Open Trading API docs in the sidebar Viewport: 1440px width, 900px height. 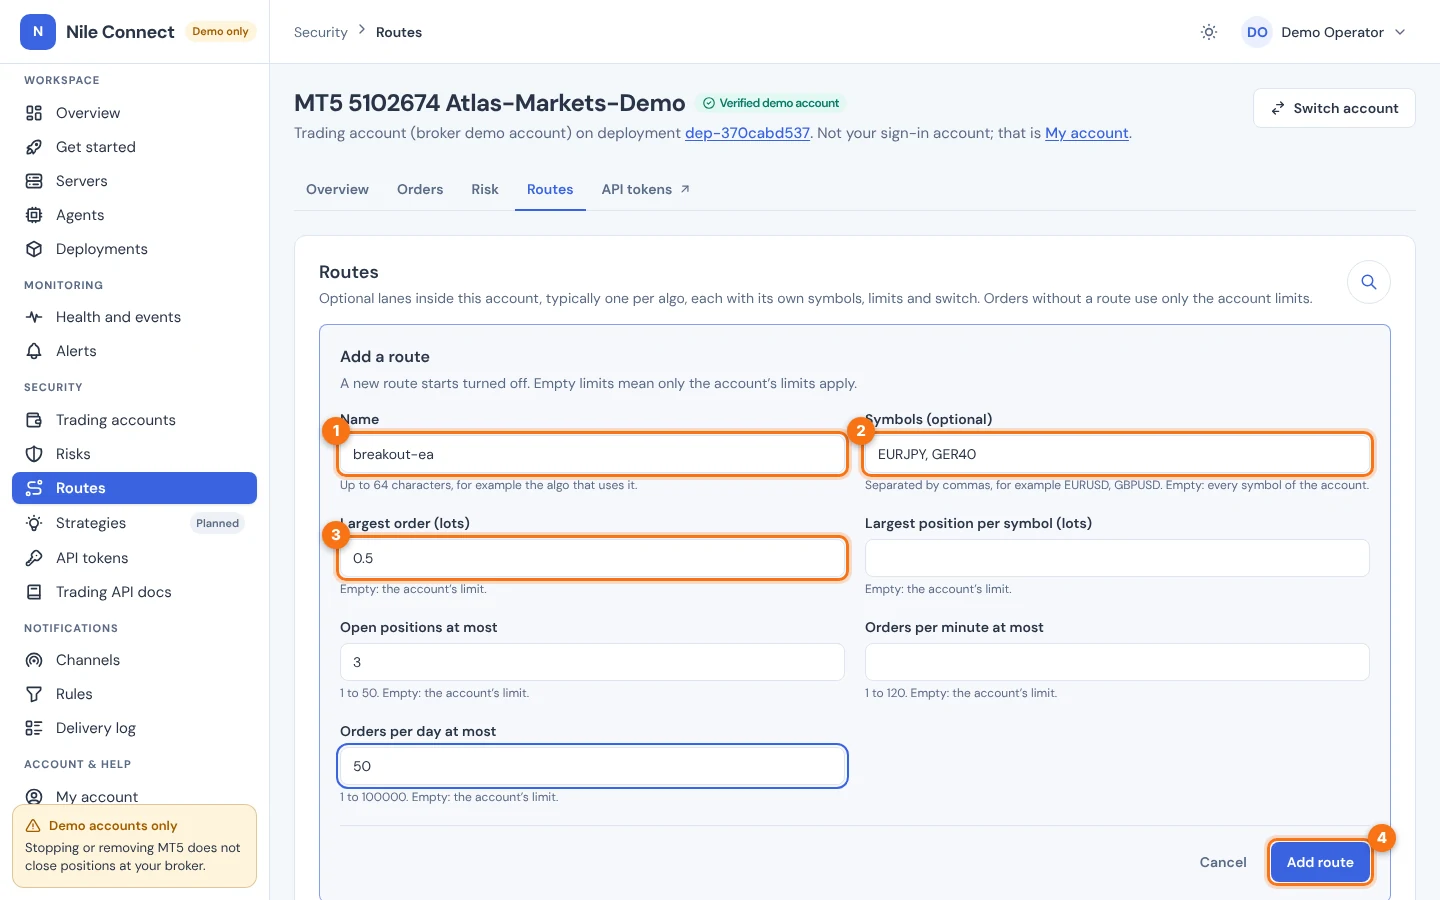click(x=134, y=592)
